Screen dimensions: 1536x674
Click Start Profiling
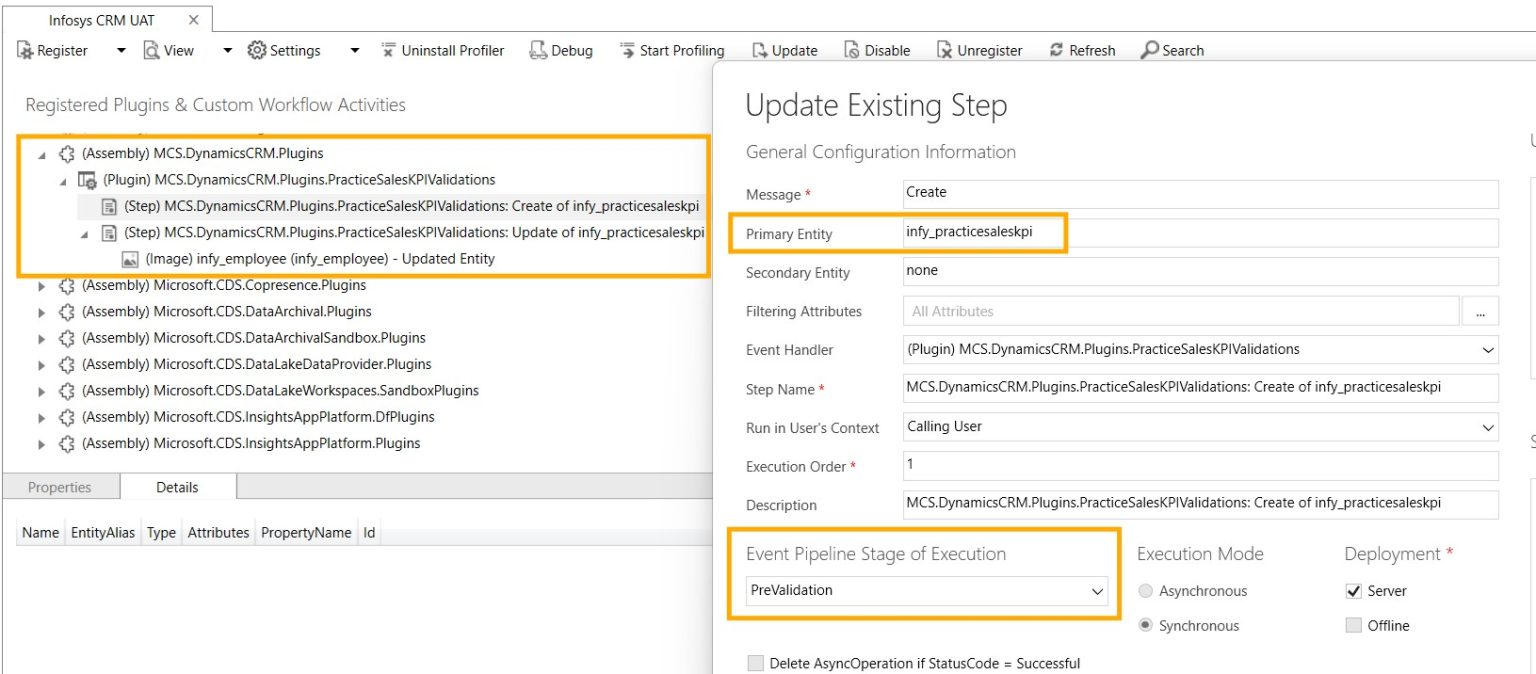(x=672, y=50)
